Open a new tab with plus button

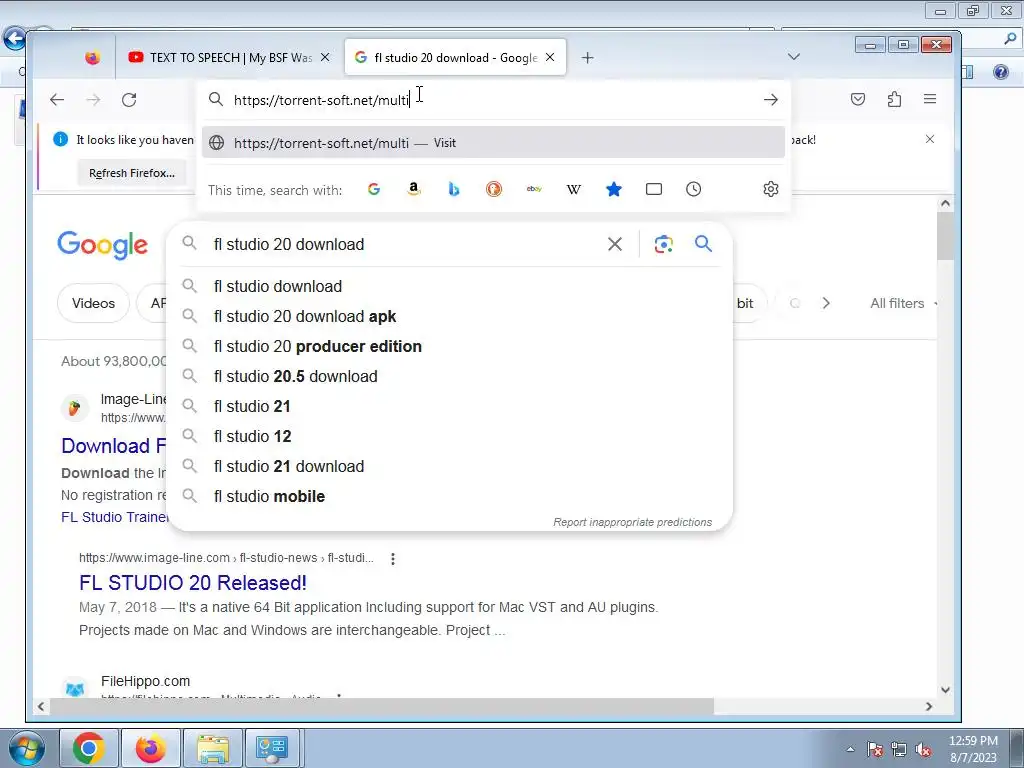[587, 57]
